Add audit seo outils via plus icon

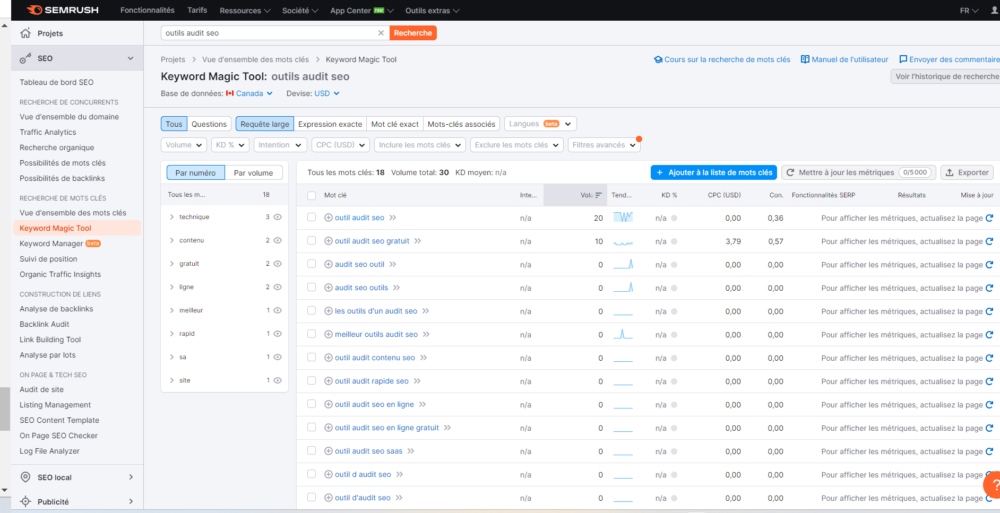tap(328, 288)
